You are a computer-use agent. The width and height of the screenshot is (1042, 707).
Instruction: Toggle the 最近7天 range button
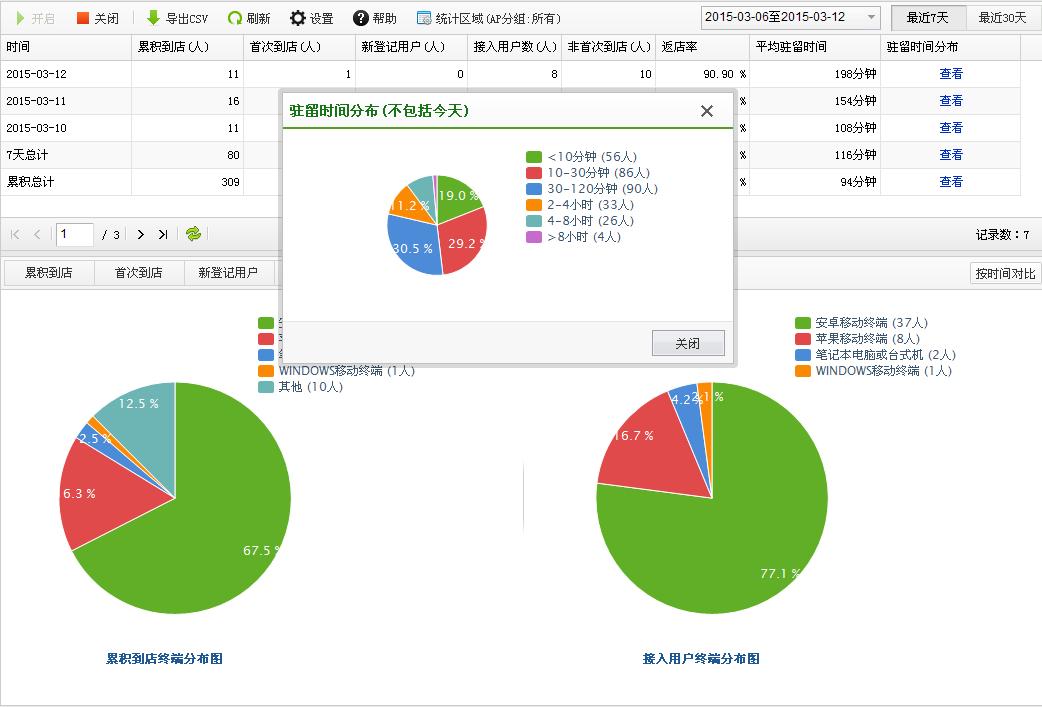[928, 17]
